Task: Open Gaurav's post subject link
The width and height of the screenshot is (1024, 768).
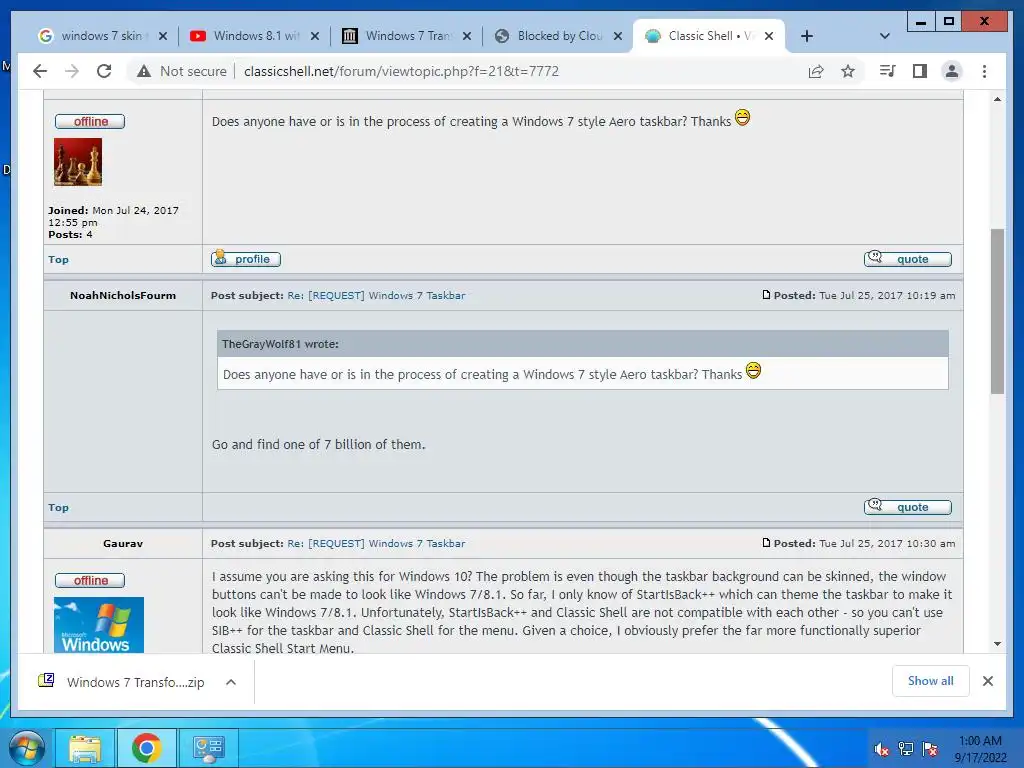Action: [376, 543]
